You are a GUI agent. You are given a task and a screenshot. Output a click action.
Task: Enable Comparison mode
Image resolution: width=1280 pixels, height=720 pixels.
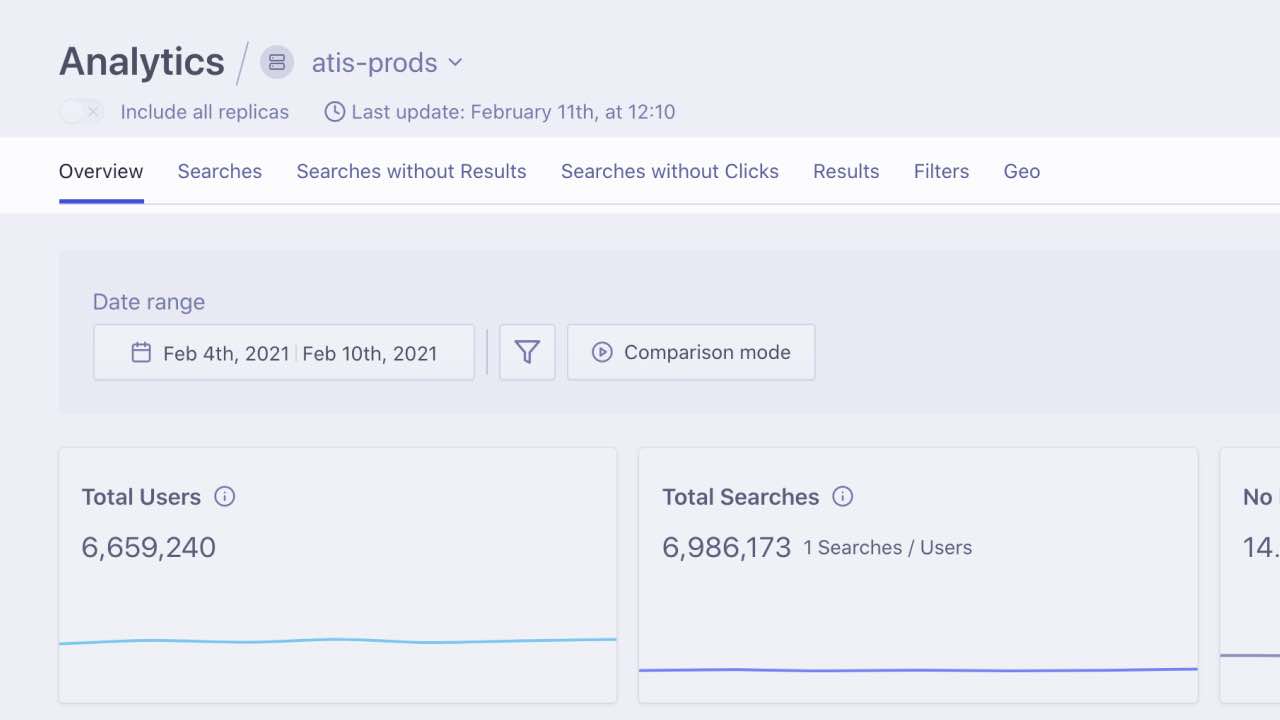[691, 352]
